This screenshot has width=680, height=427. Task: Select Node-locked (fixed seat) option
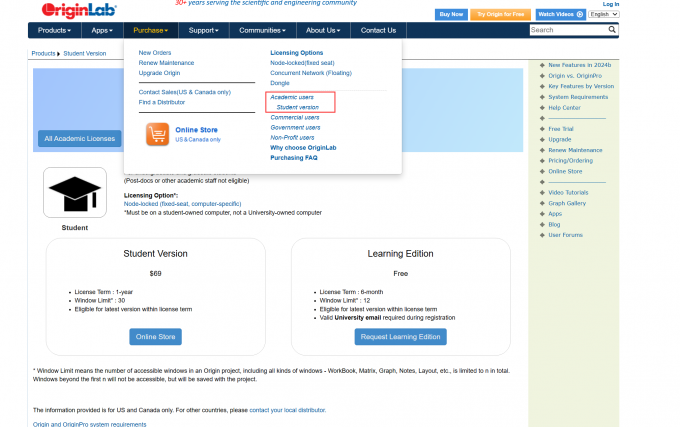click(x=302, y=63)
